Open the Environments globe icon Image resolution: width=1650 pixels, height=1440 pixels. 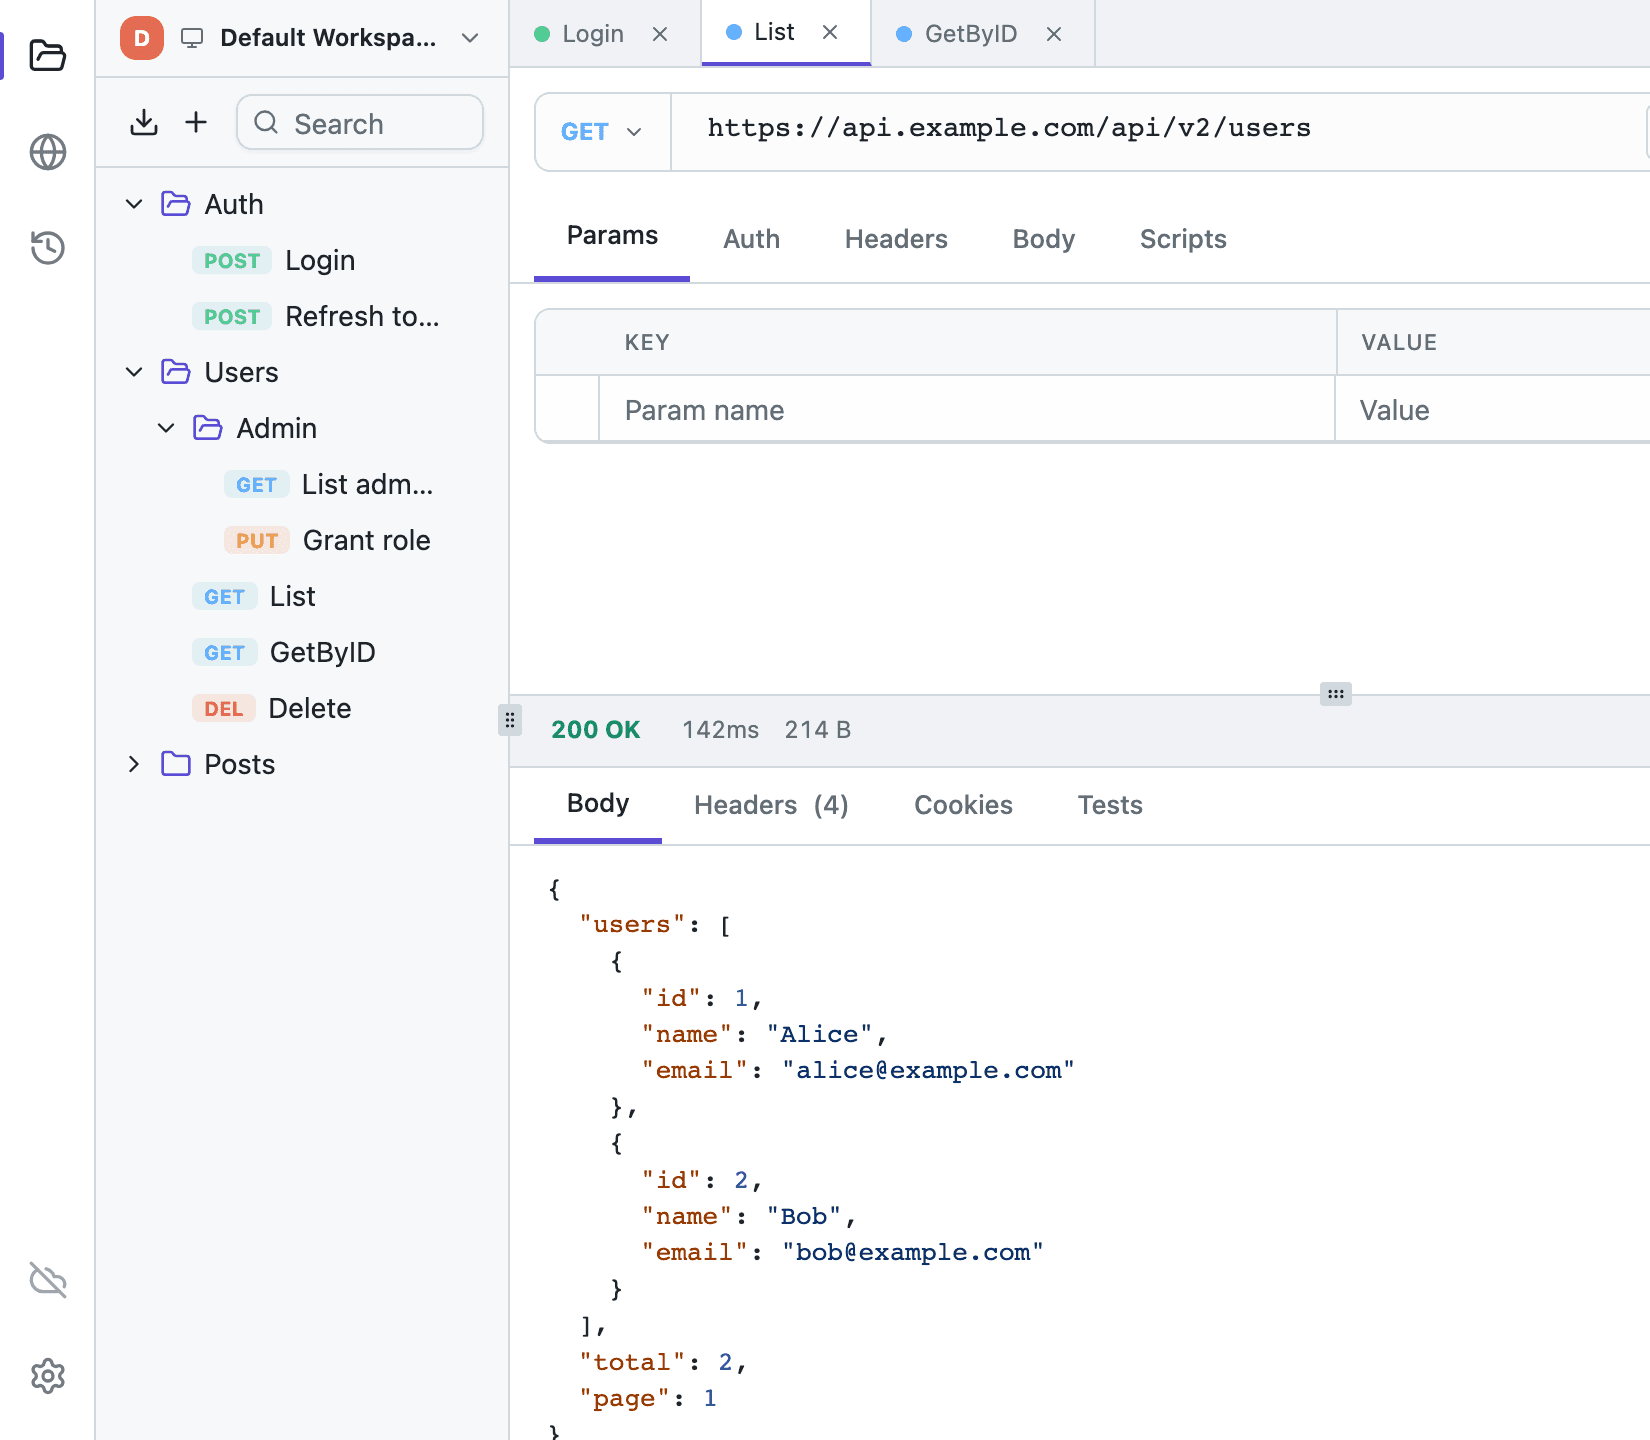point(47,152)
